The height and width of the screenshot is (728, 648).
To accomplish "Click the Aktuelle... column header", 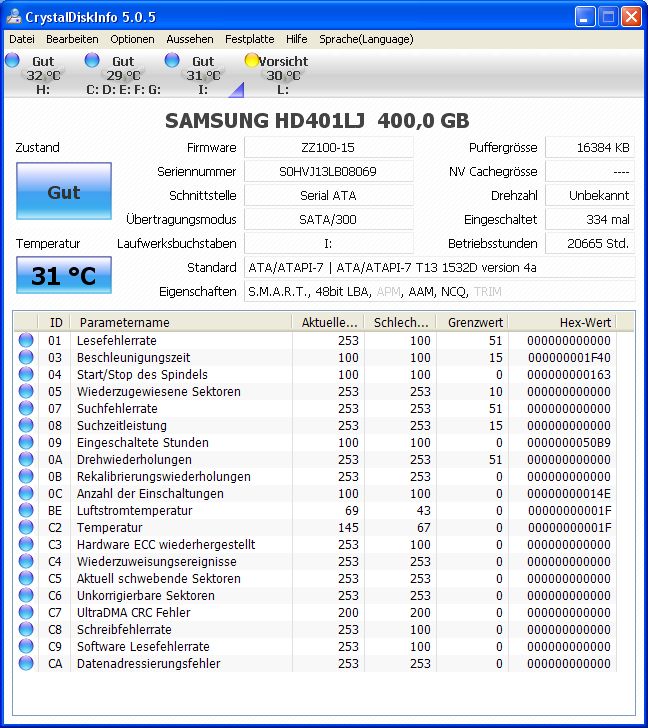I will (328, 322).
